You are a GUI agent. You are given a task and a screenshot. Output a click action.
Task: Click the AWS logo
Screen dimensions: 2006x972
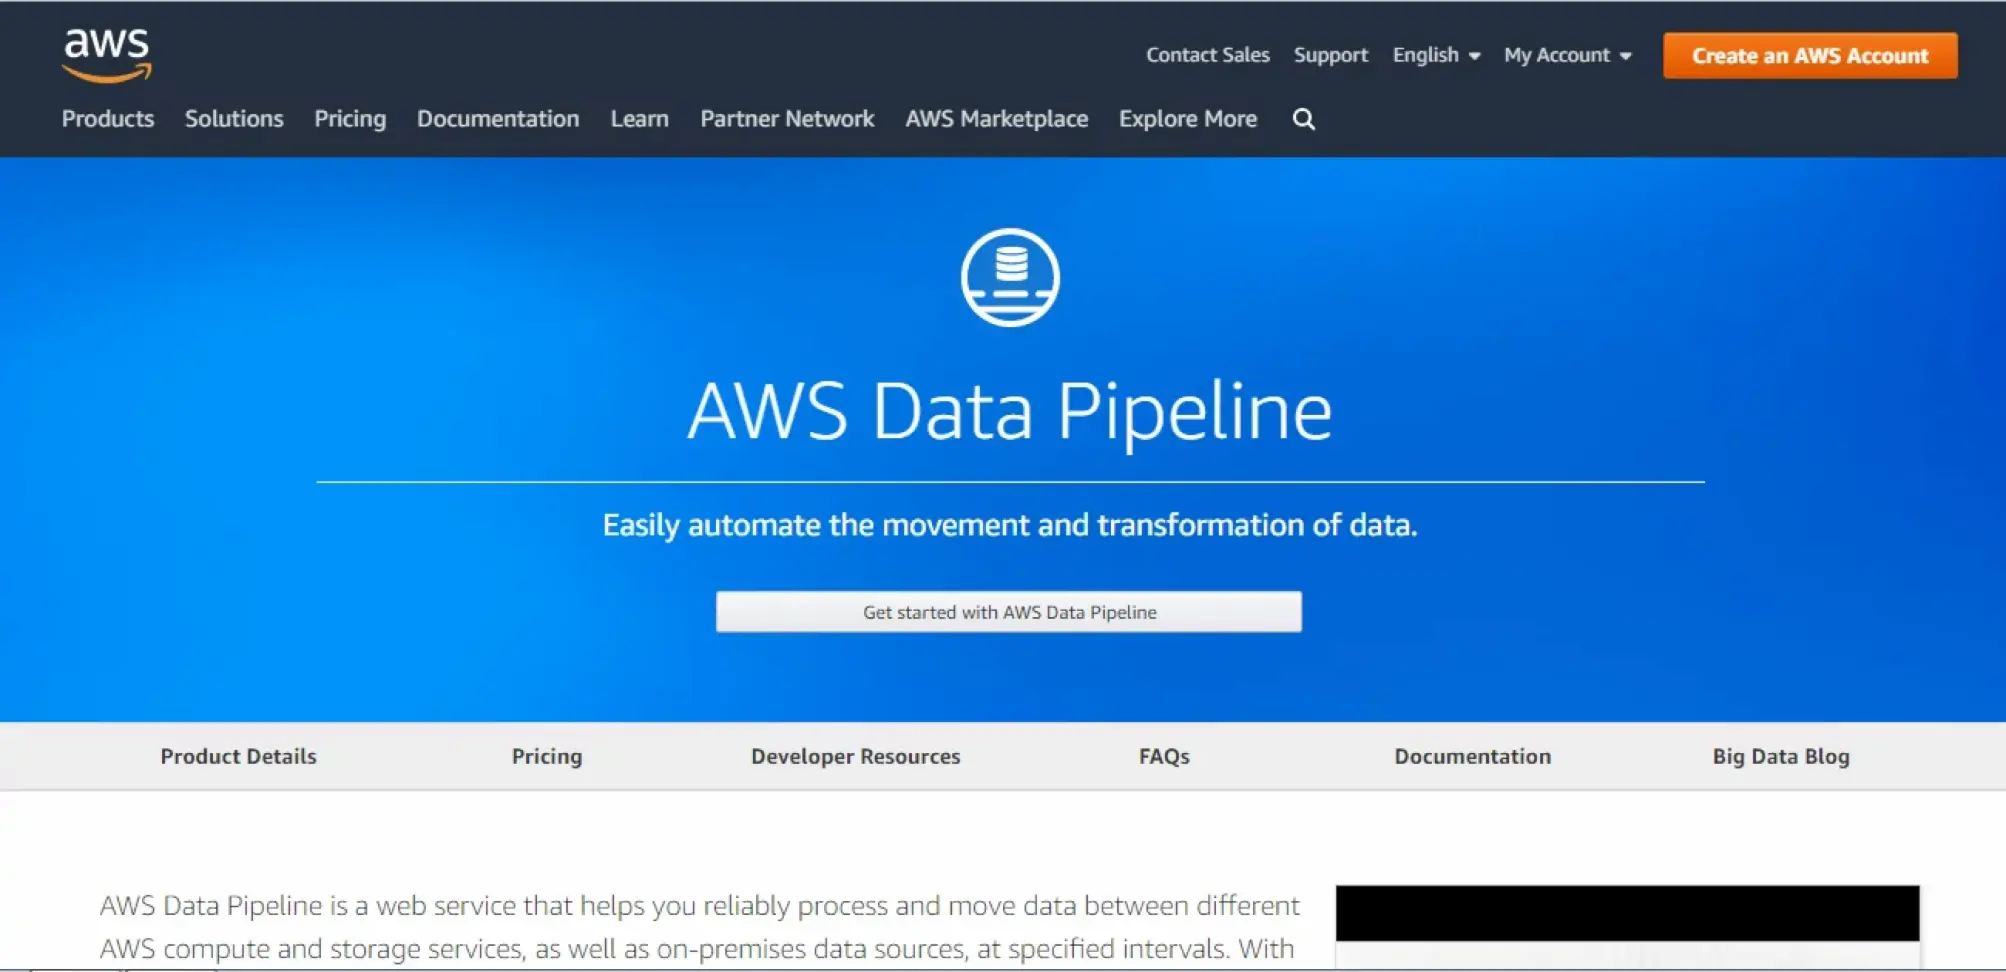click(105, 54)
